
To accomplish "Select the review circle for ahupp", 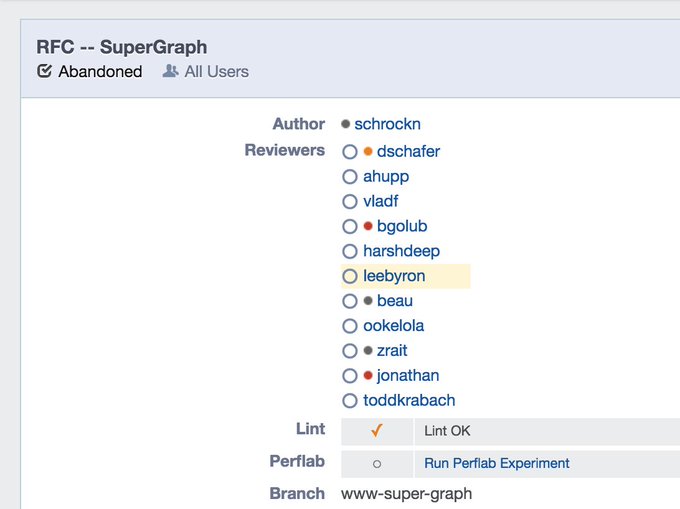I will [x=350, y=176].
